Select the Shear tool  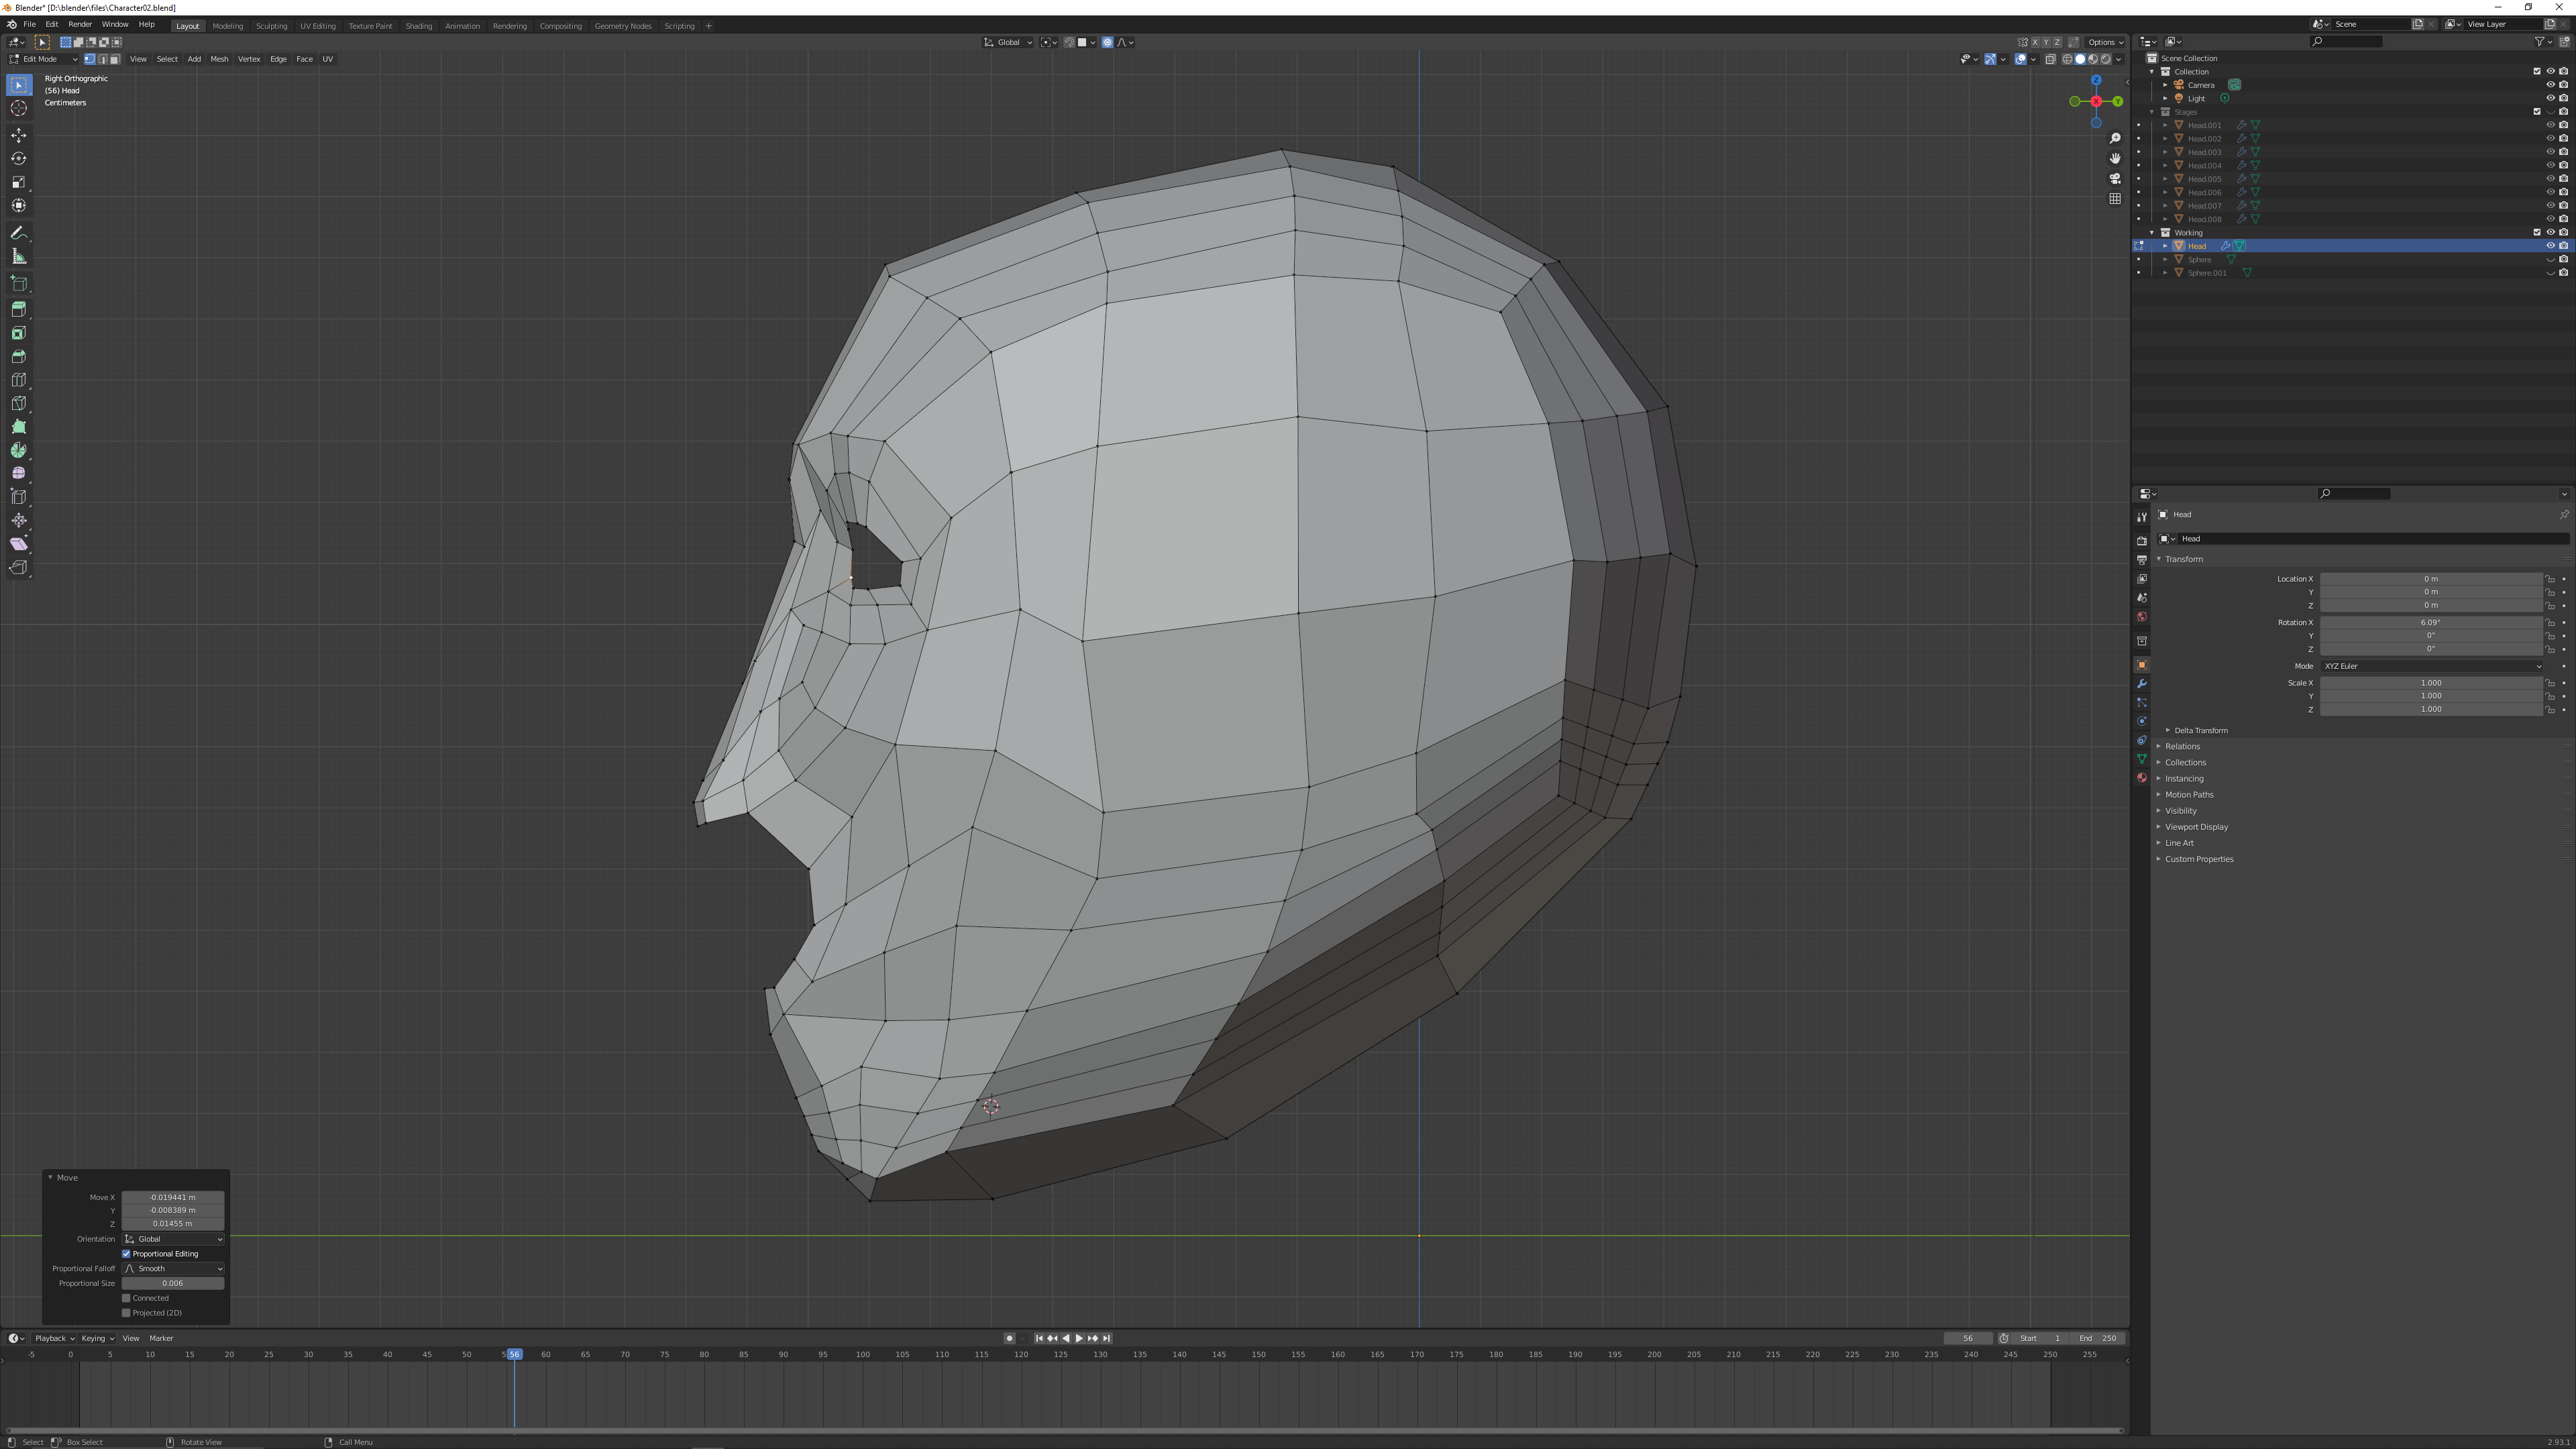(x=19, y=544)
